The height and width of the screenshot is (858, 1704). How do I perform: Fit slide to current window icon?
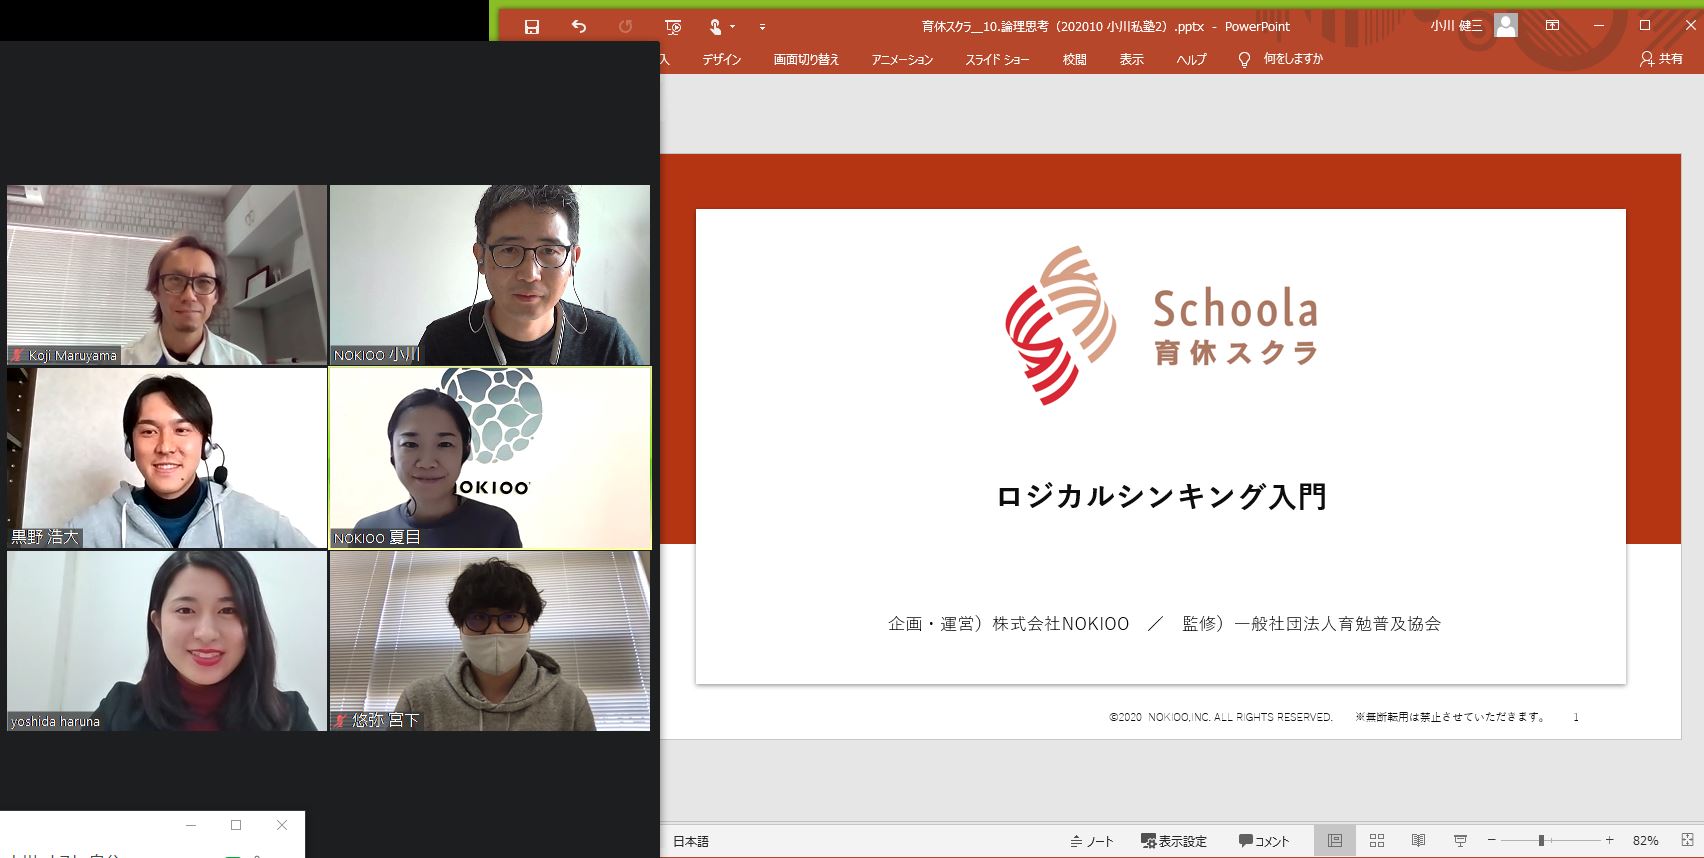1687,841
